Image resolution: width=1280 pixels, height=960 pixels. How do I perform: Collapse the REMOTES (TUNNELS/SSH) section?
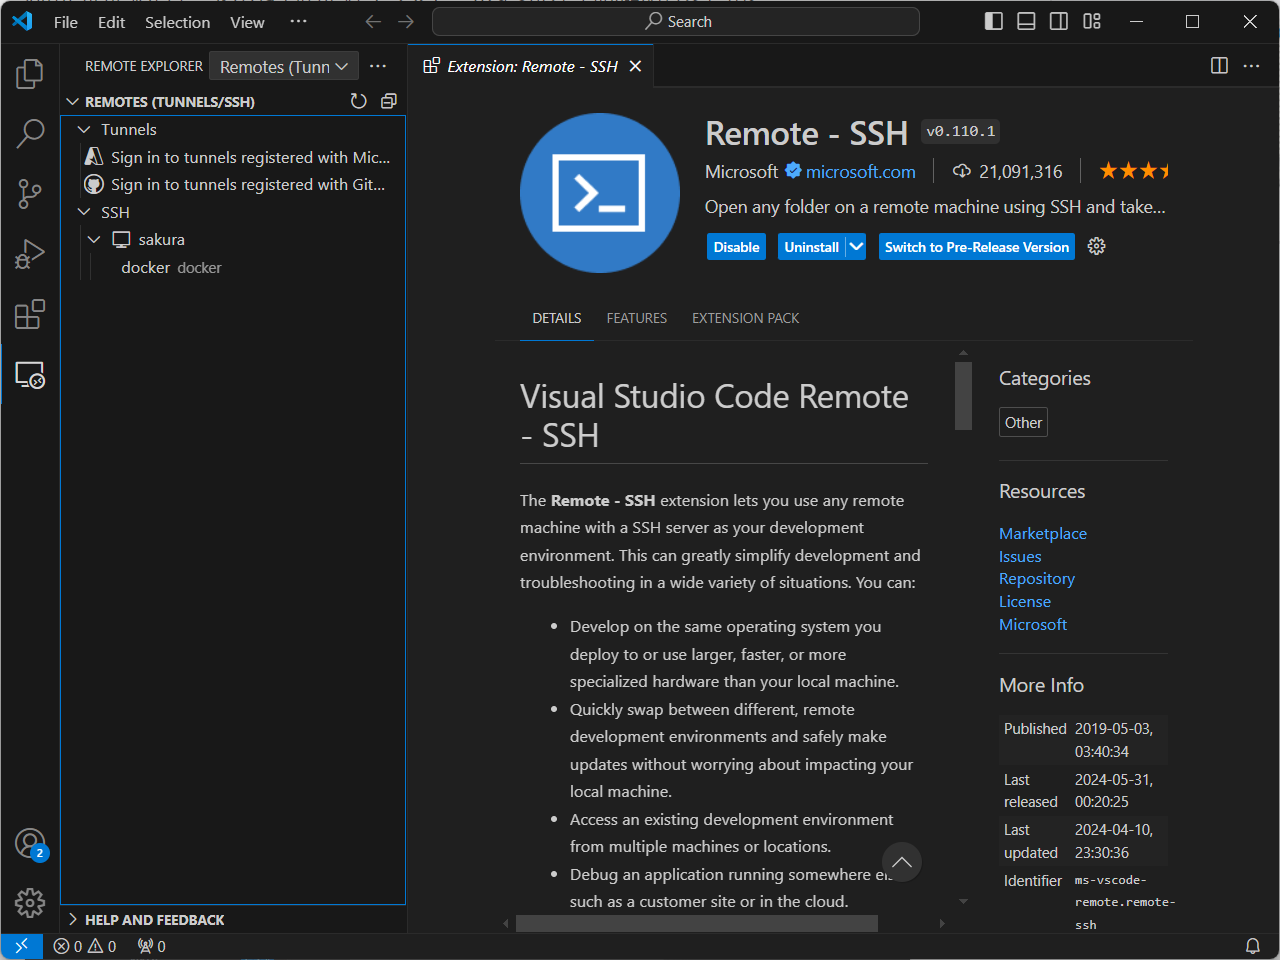point(73,102)
